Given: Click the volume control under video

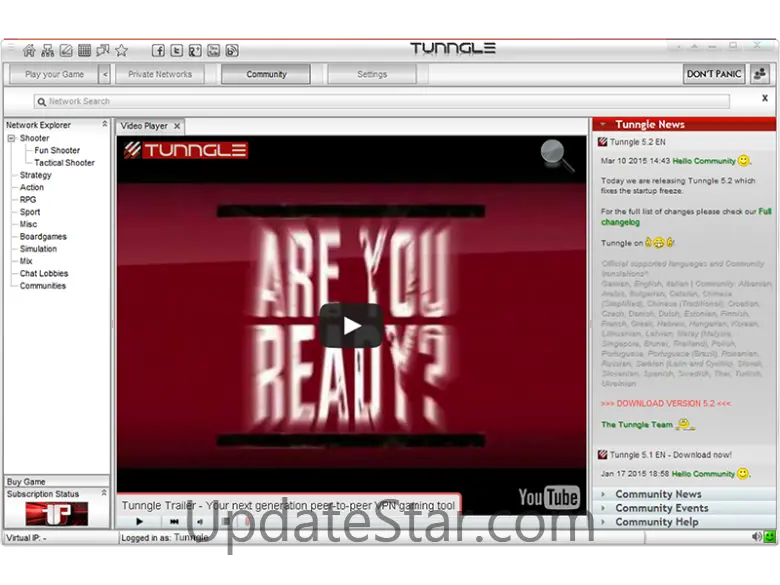Looking at the screenshot, I should (200, 521).
